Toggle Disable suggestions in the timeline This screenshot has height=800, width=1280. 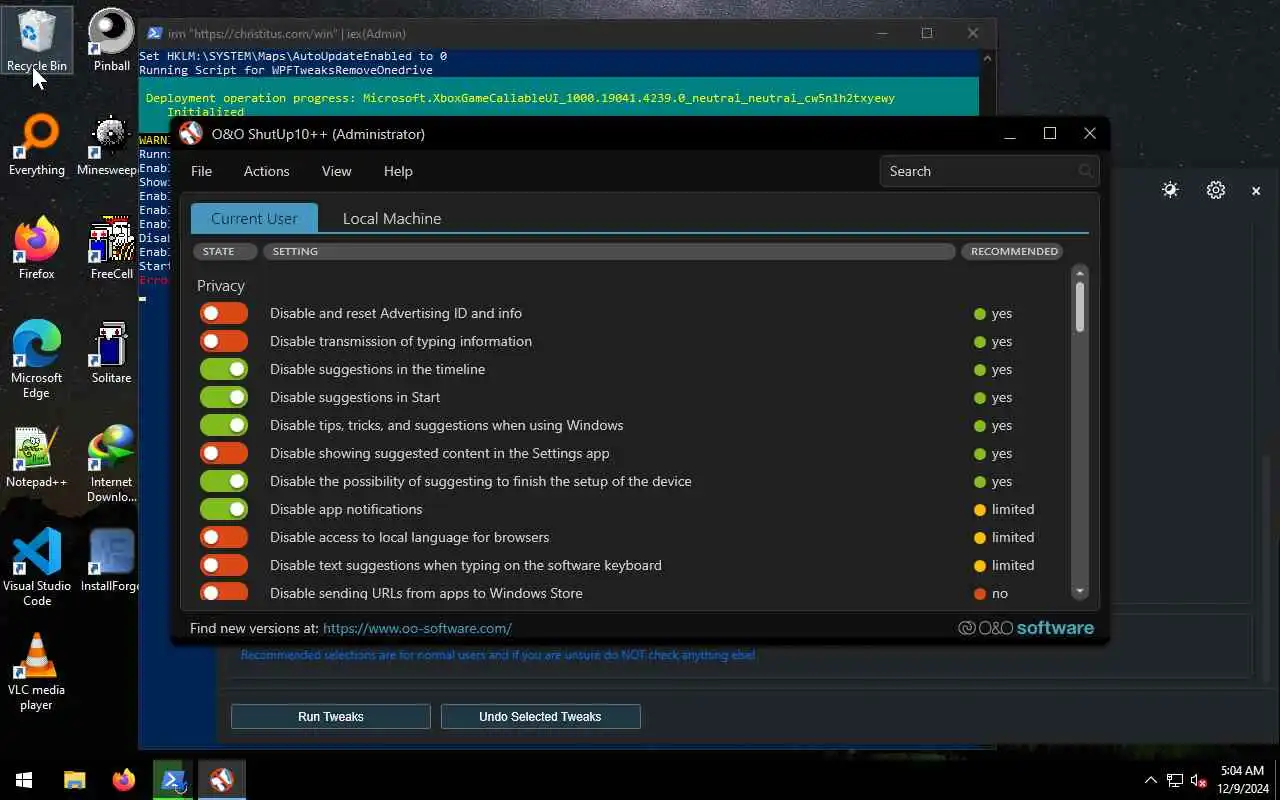point(224,369)
